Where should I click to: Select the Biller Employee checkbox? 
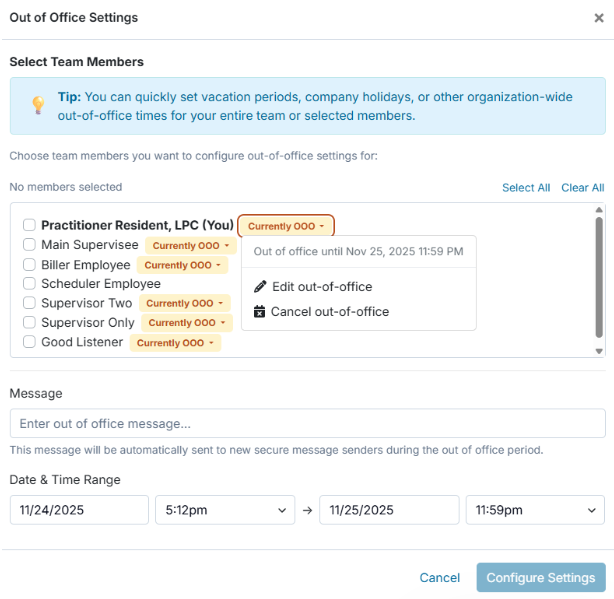(30, 265)
